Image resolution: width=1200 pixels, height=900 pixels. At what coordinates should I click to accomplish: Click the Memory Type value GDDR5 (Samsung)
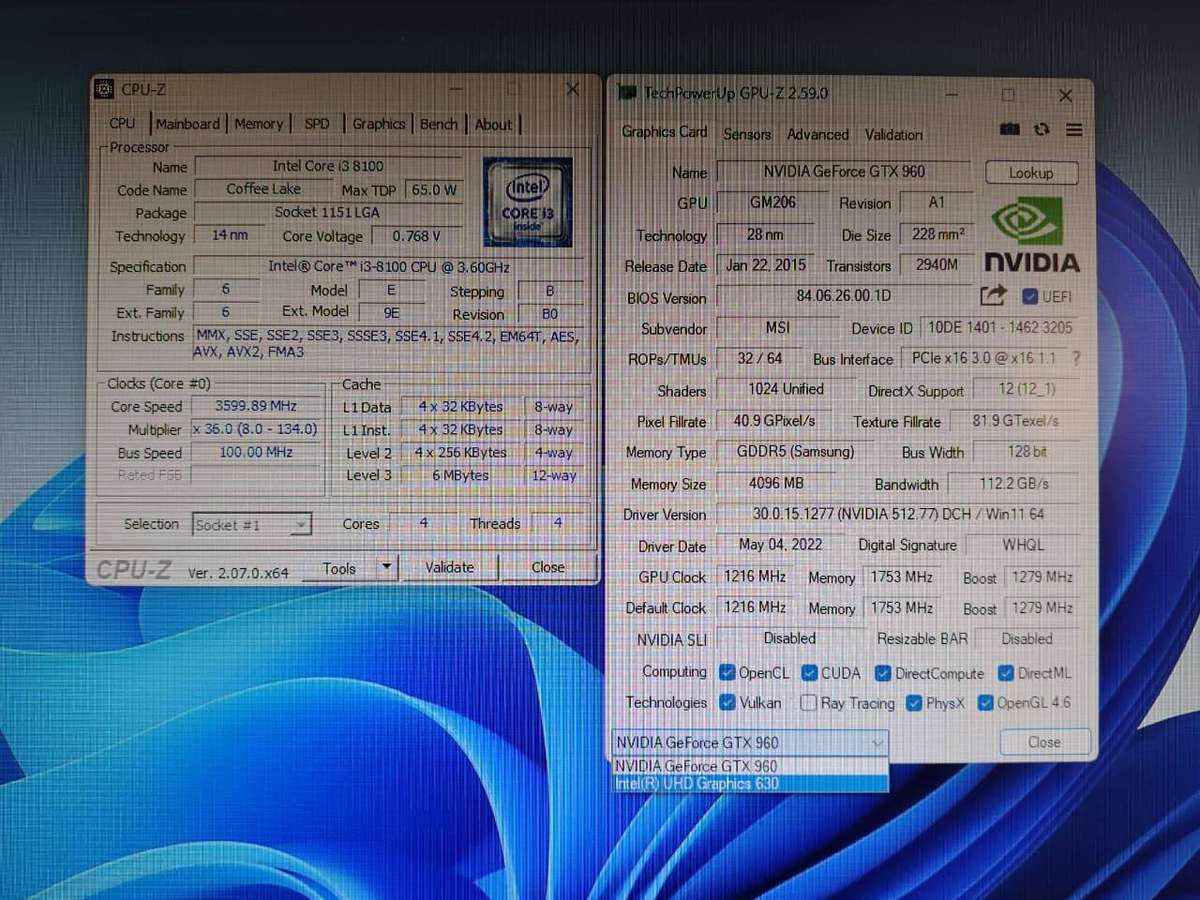pos(796,451)
